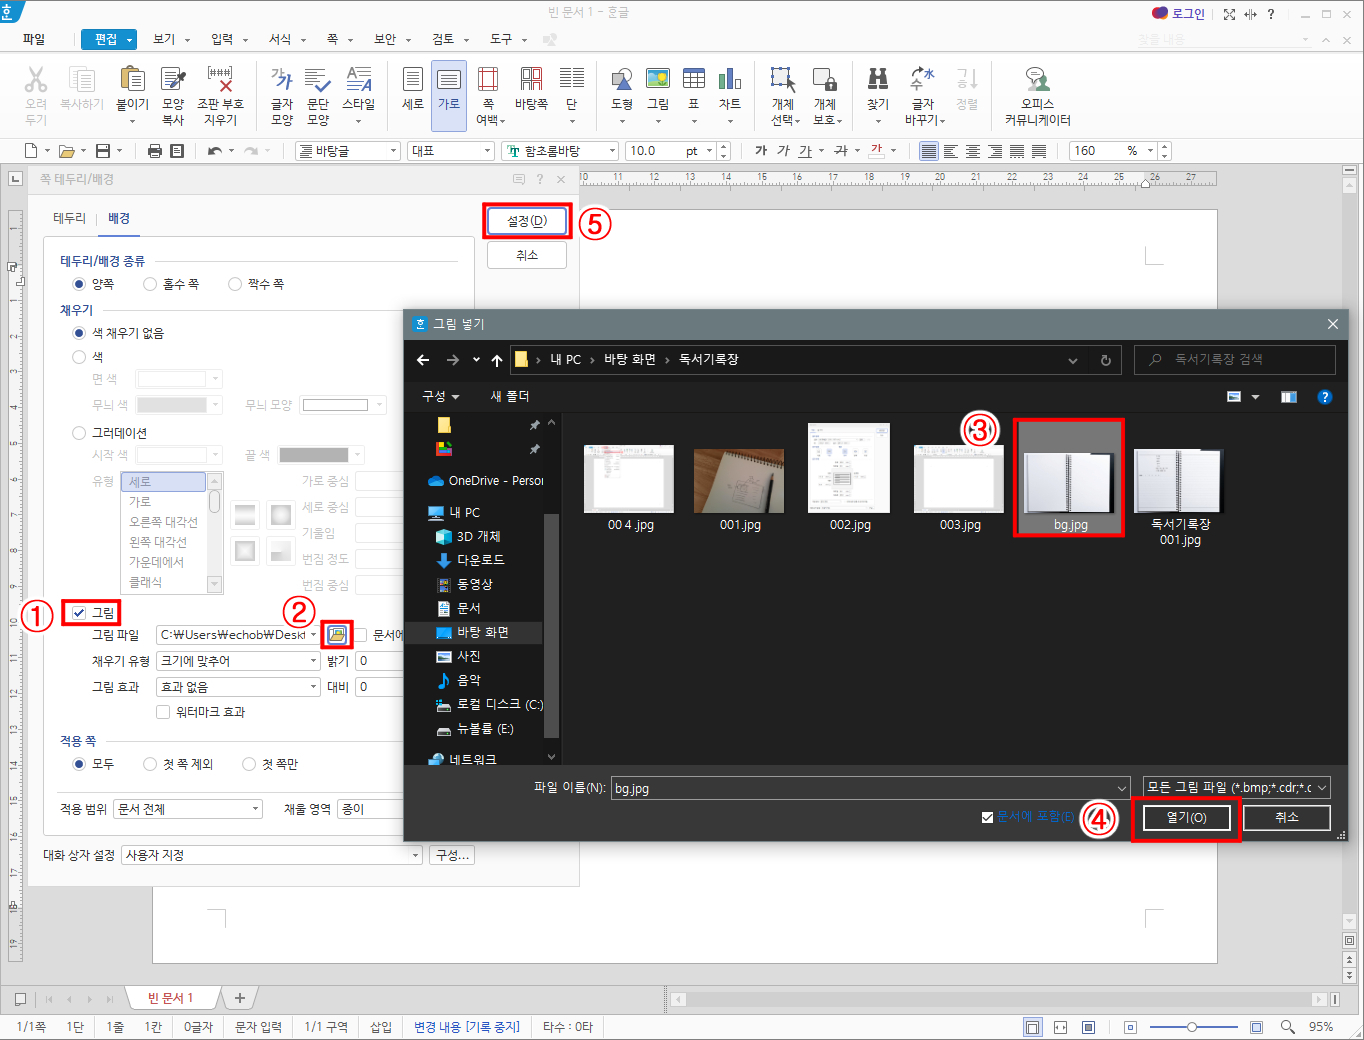Screen dimensions: 1364x1040
Task: Click the 단 (columns) icon
Action: [x=572, y=80]
